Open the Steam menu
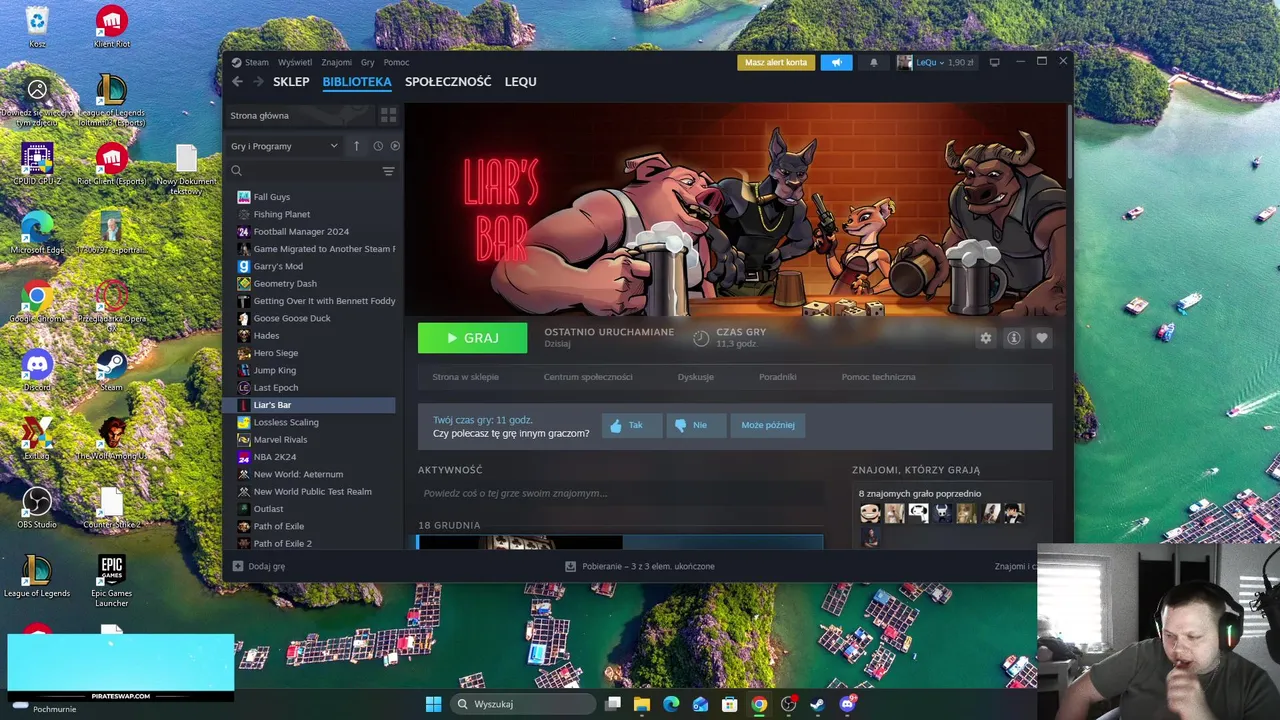The height and width of the screenshot is (720, 1280). (x=257, y=62)
